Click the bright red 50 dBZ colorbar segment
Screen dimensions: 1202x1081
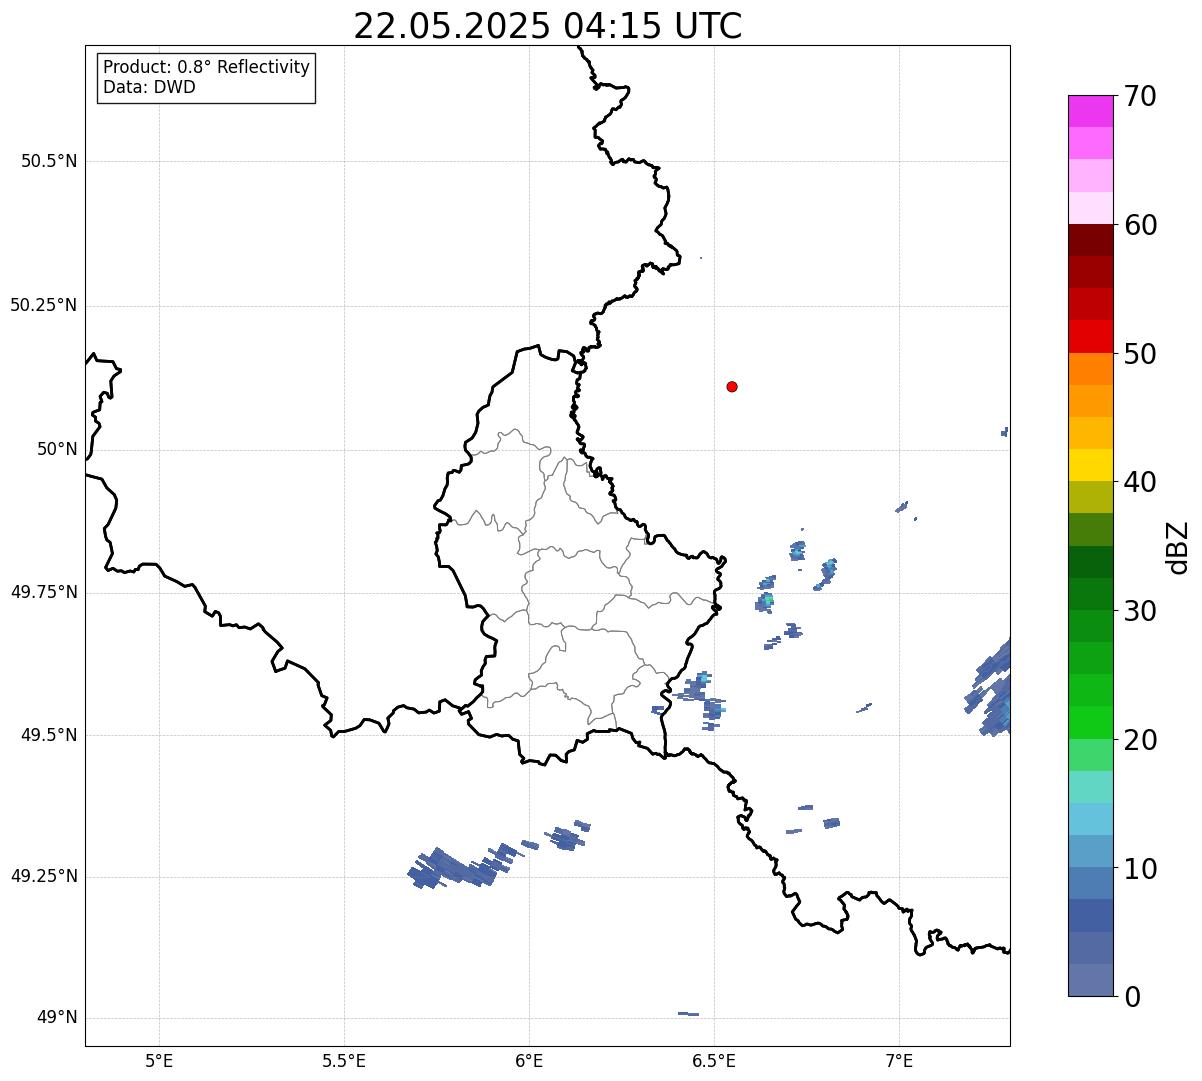tap(1090, 337)
